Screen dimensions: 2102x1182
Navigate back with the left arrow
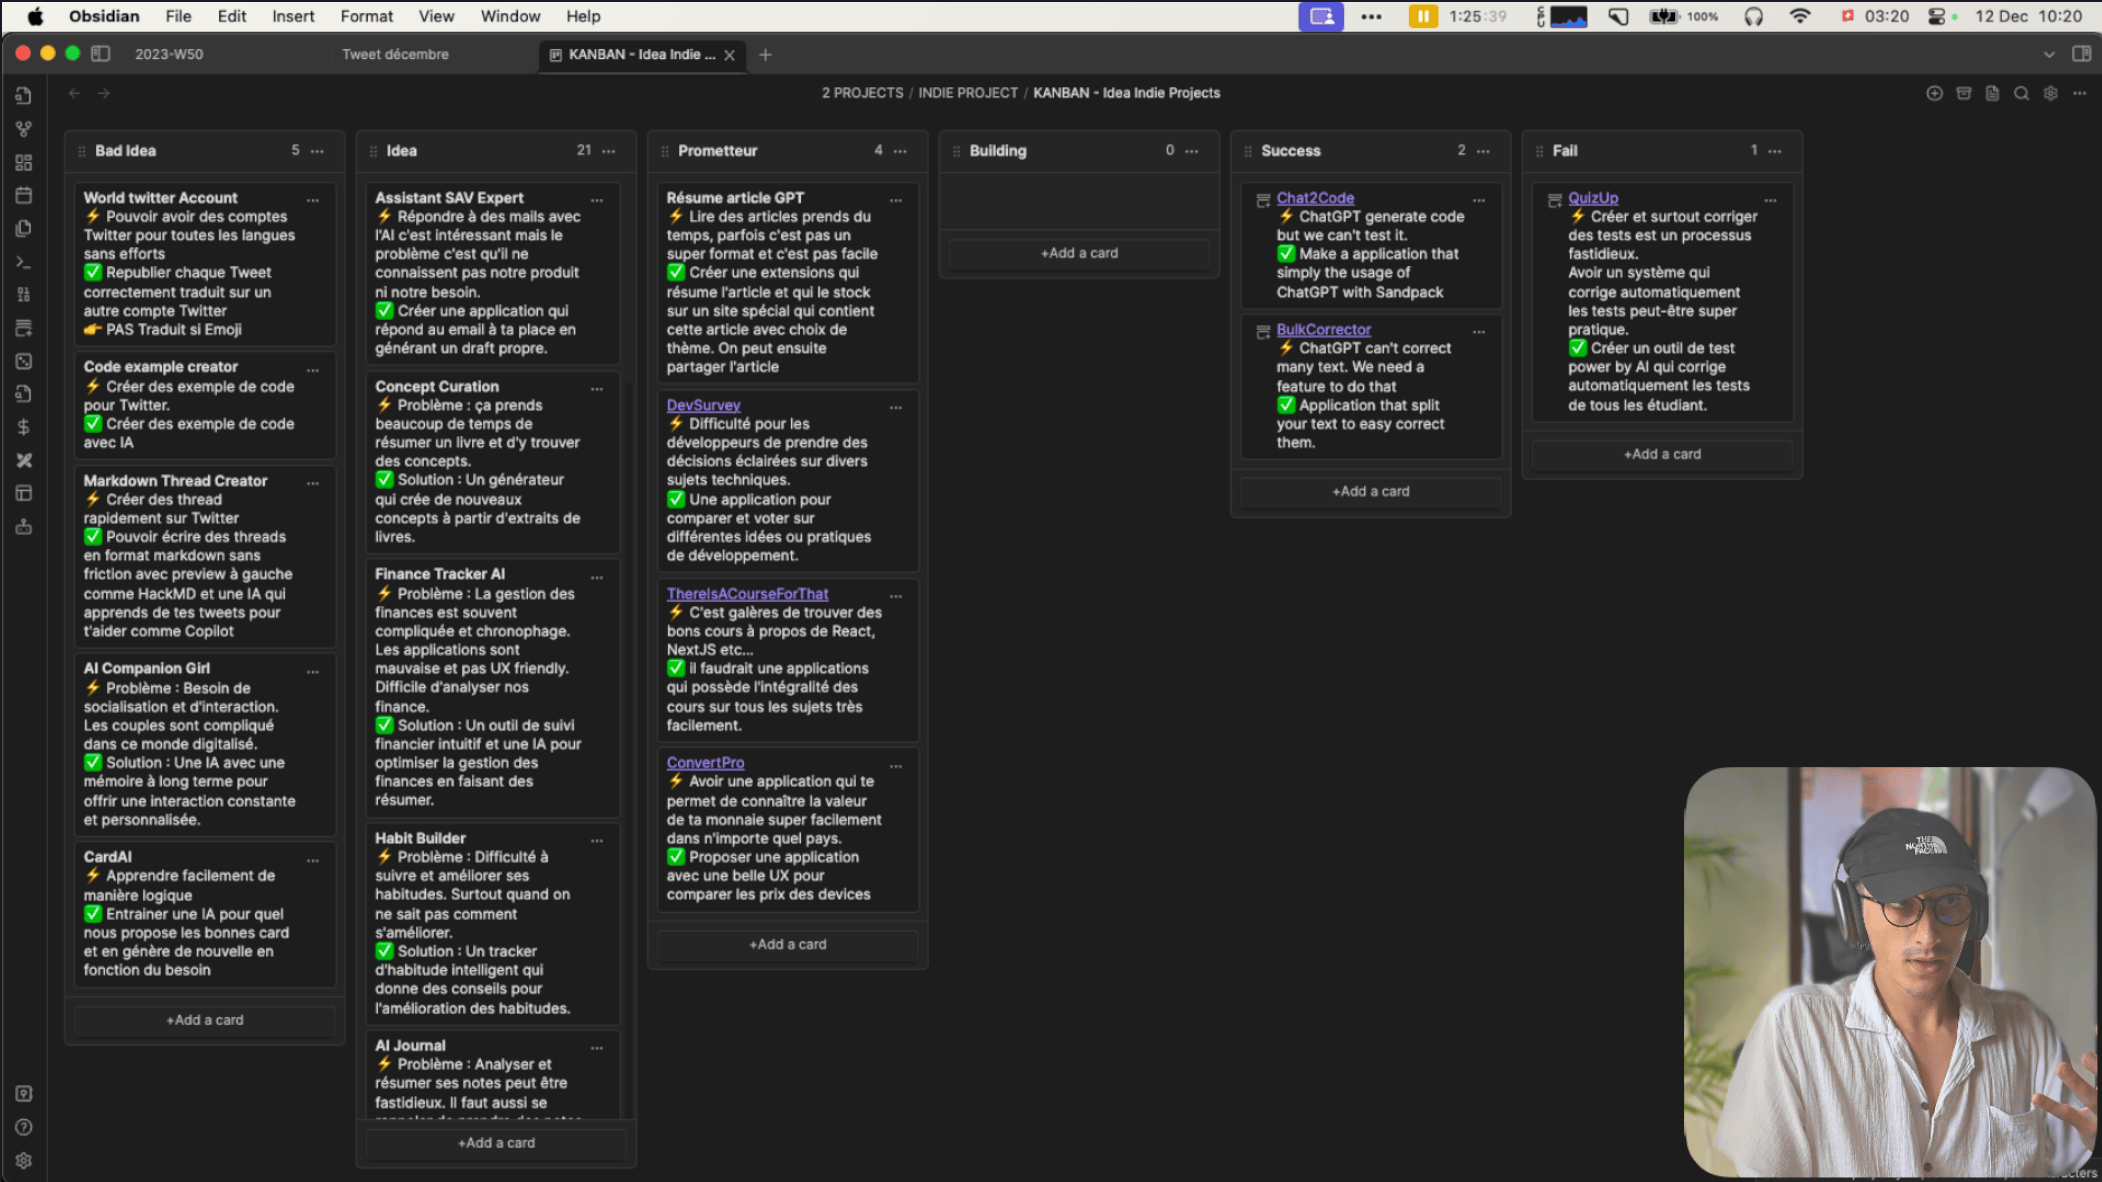(75, 93)
